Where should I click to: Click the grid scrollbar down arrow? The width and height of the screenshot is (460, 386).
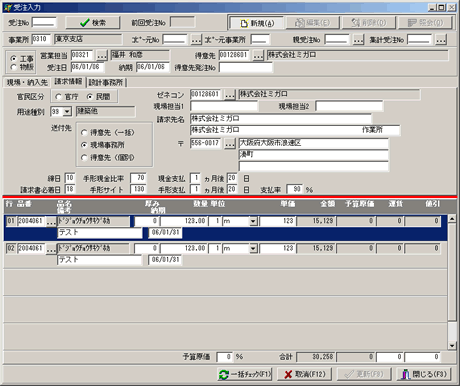(452, 345)
